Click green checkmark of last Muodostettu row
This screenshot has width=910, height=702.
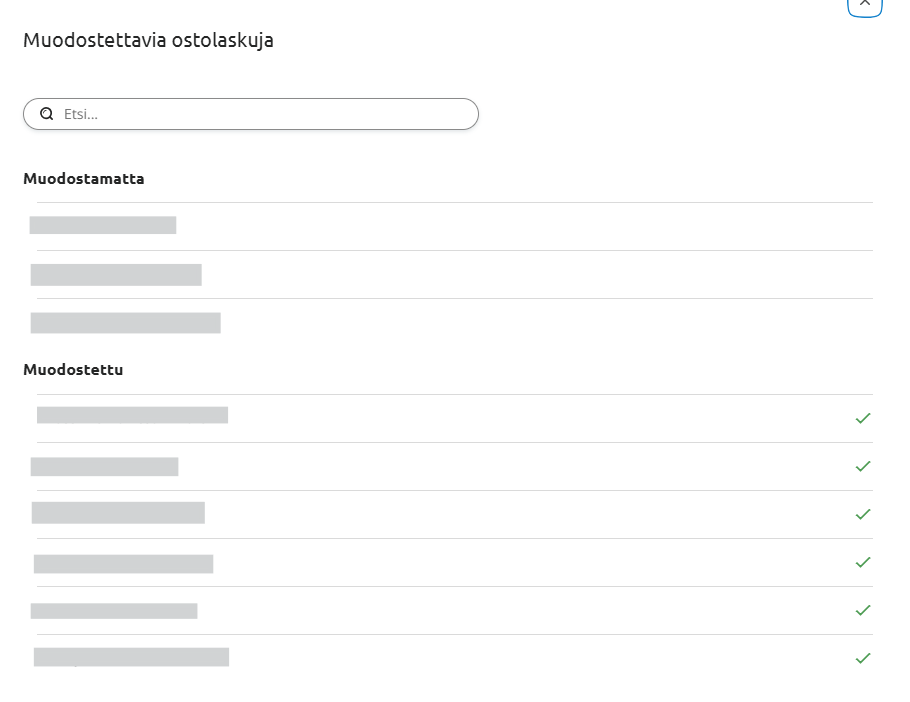(863, 658)
